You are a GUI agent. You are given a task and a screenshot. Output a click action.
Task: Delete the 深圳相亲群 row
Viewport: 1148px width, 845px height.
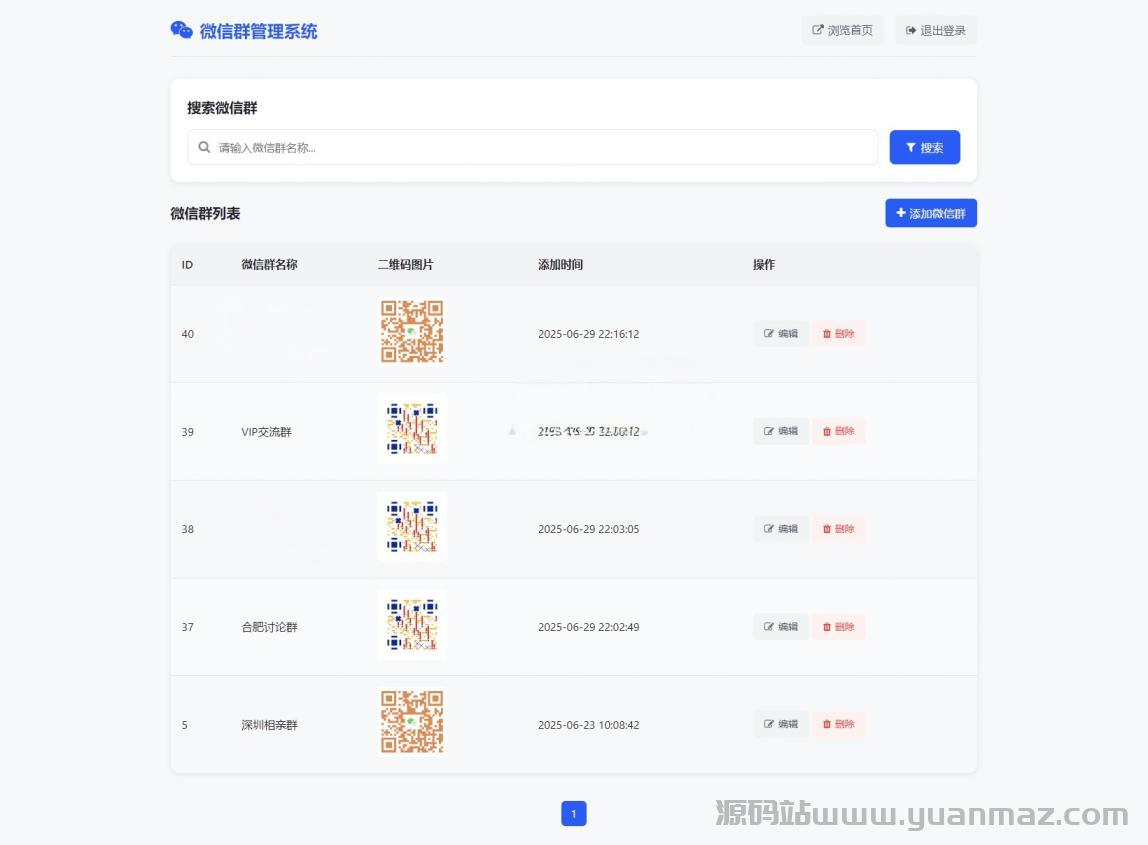pyautogui.click(x=838, y=724)
